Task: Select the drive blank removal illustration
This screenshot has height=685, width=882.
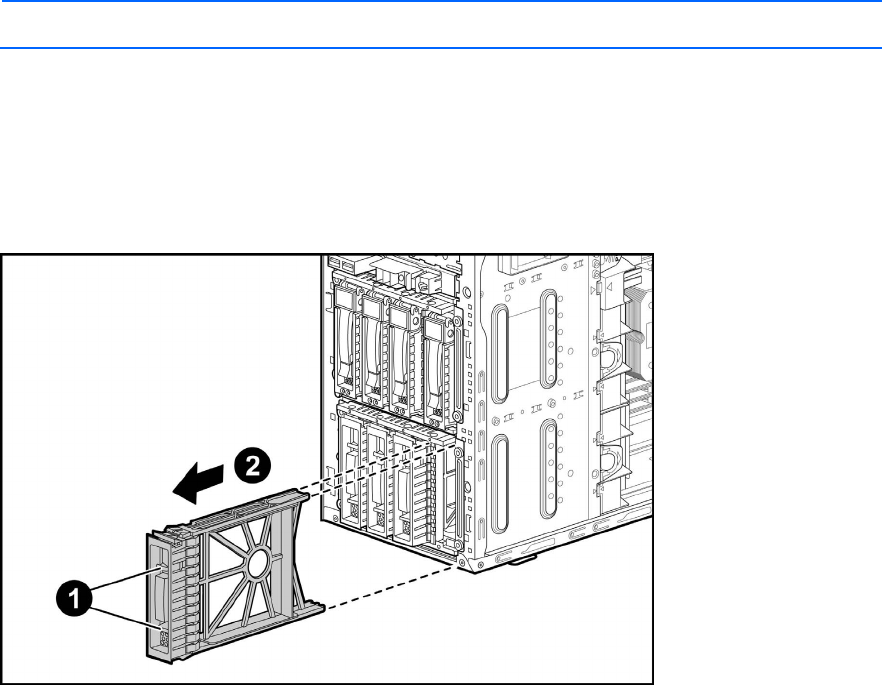Action: (327, 469)
